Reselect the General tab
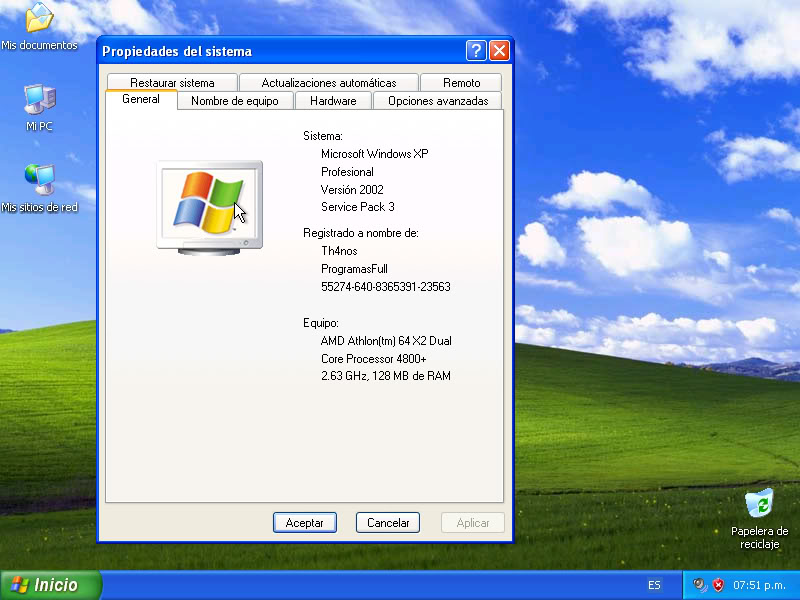The height and width of the screenshot is (600, 800). [x=140, y=100]
